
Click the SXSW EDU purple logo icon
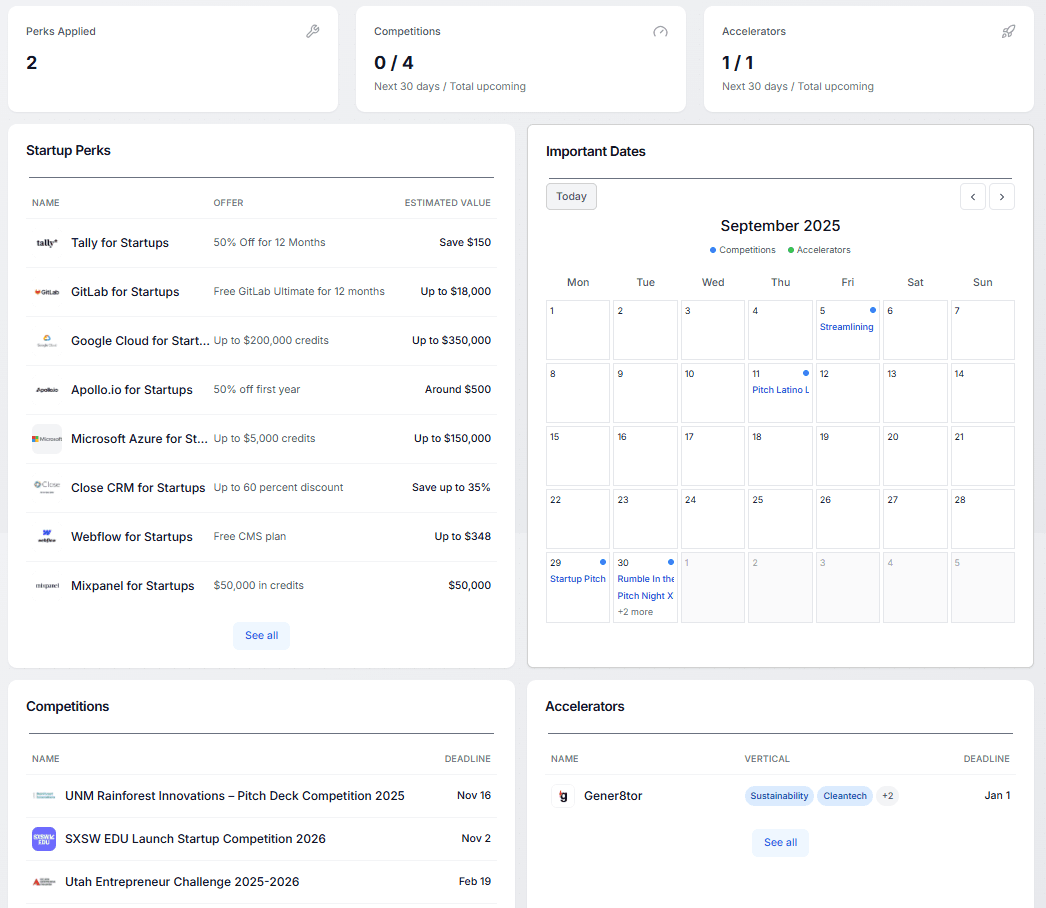pos(44,839)
